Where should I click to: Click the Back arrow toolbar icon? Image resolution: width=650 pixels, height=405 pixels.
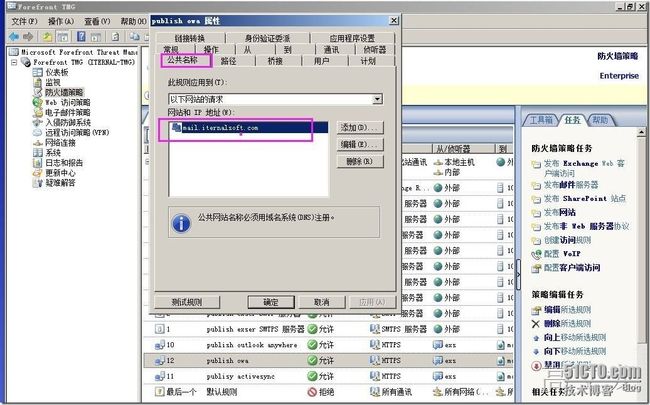coord(14,37)
